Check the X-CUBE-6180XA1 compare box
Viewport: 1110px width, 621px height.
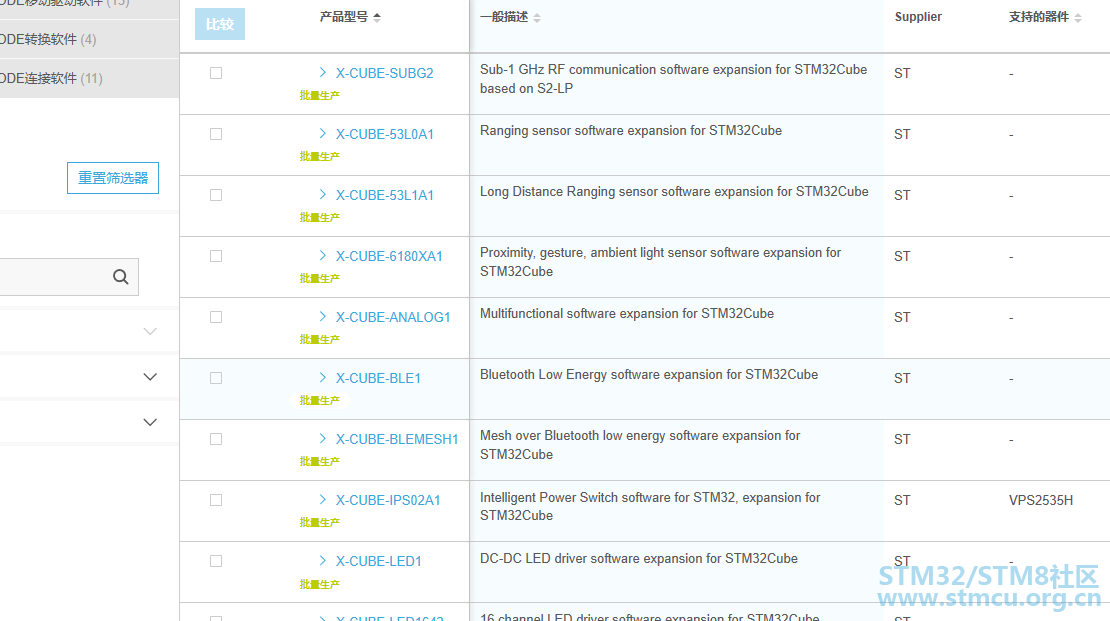pyautogui.click(x=216, y=256)
